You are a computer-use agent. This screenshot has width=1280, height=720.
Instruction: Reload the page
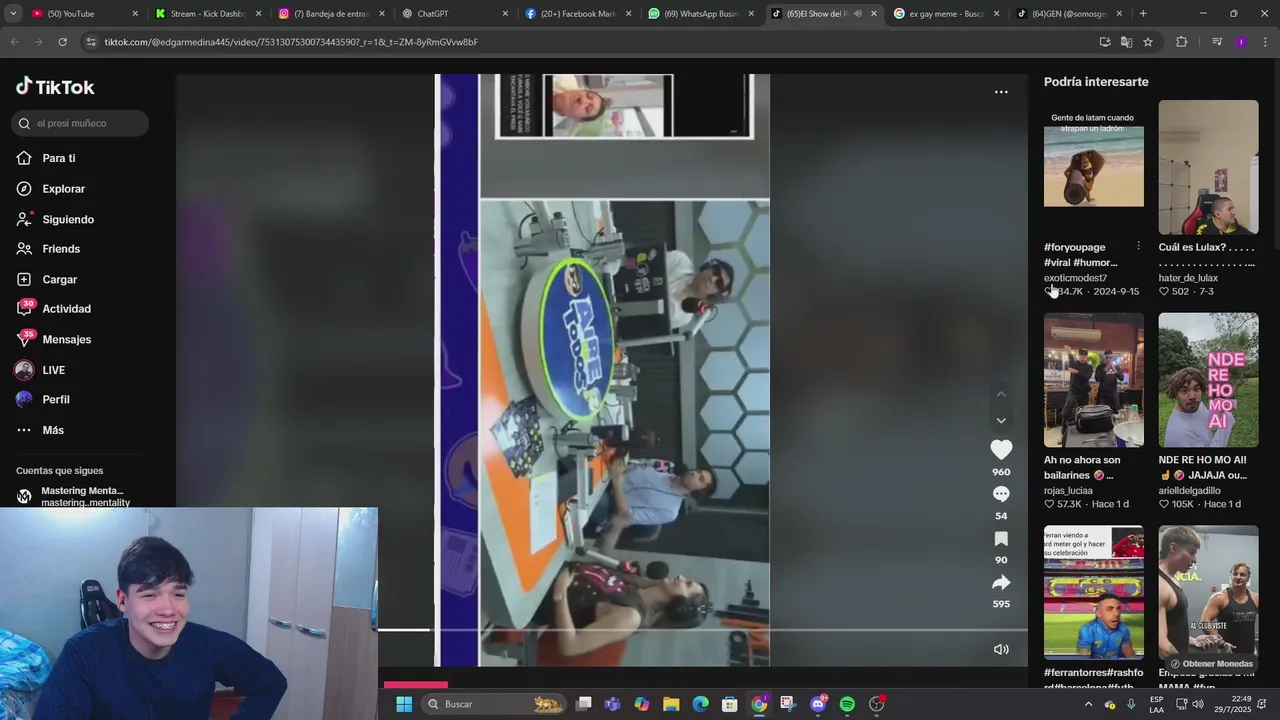coord(62,42)
